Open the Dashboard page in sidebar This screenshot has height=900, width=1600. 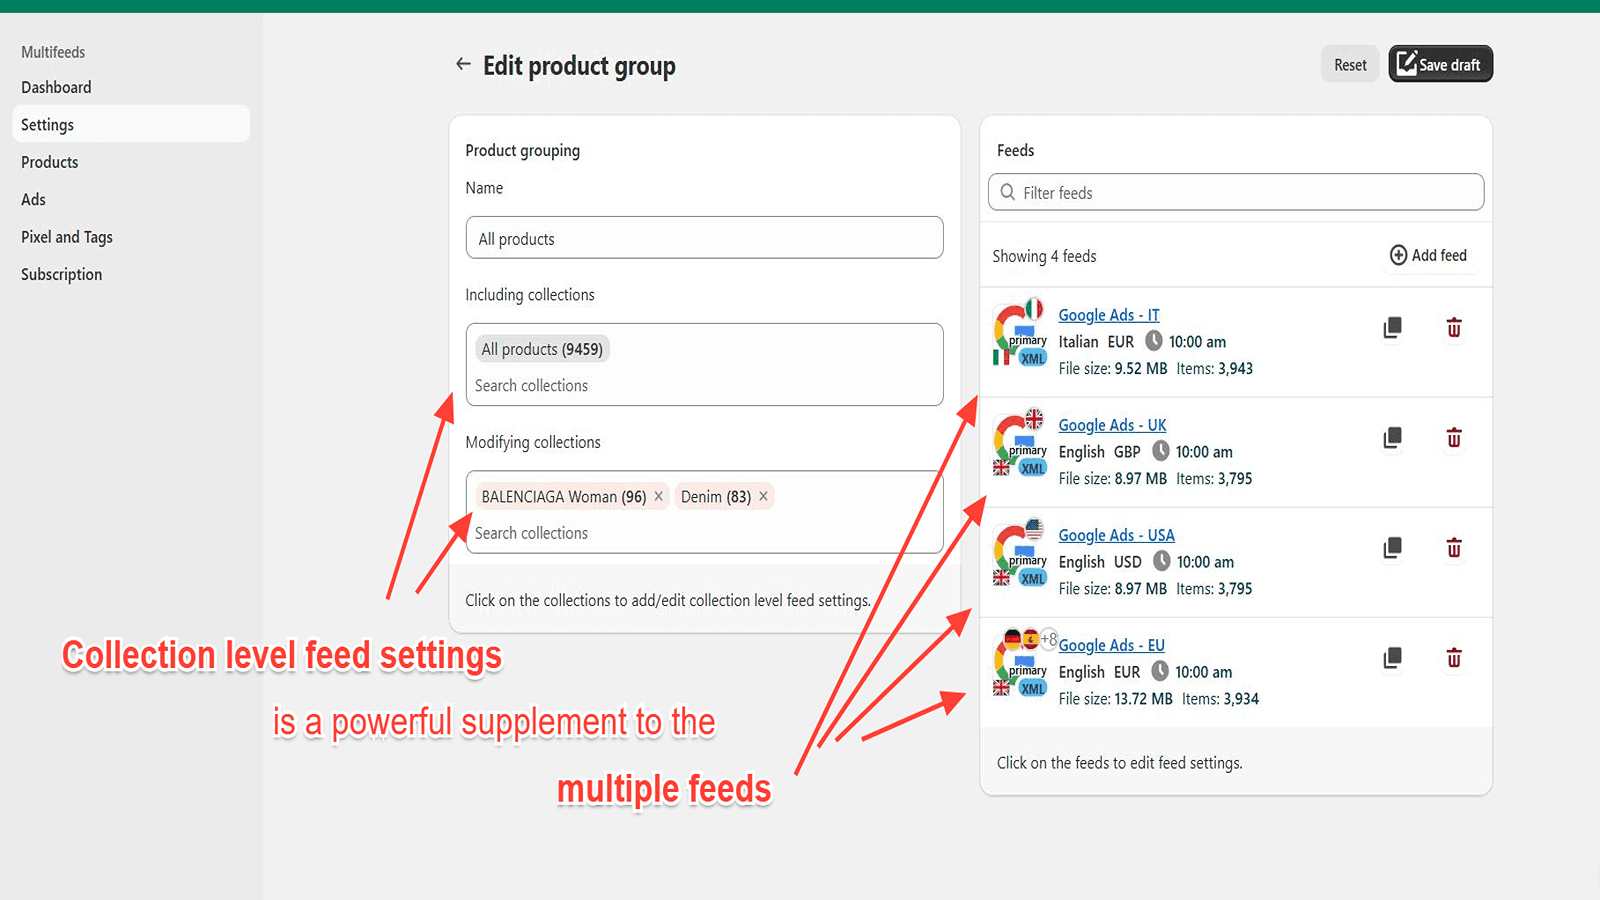(x=56, y=87)
